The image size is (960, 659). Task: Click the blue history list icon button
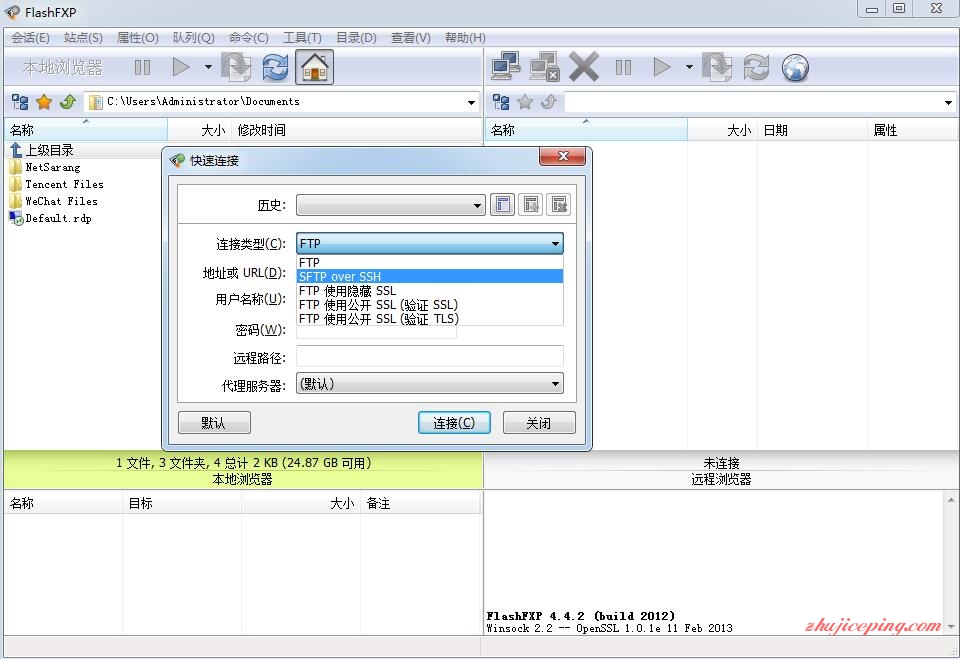point(503,205)
